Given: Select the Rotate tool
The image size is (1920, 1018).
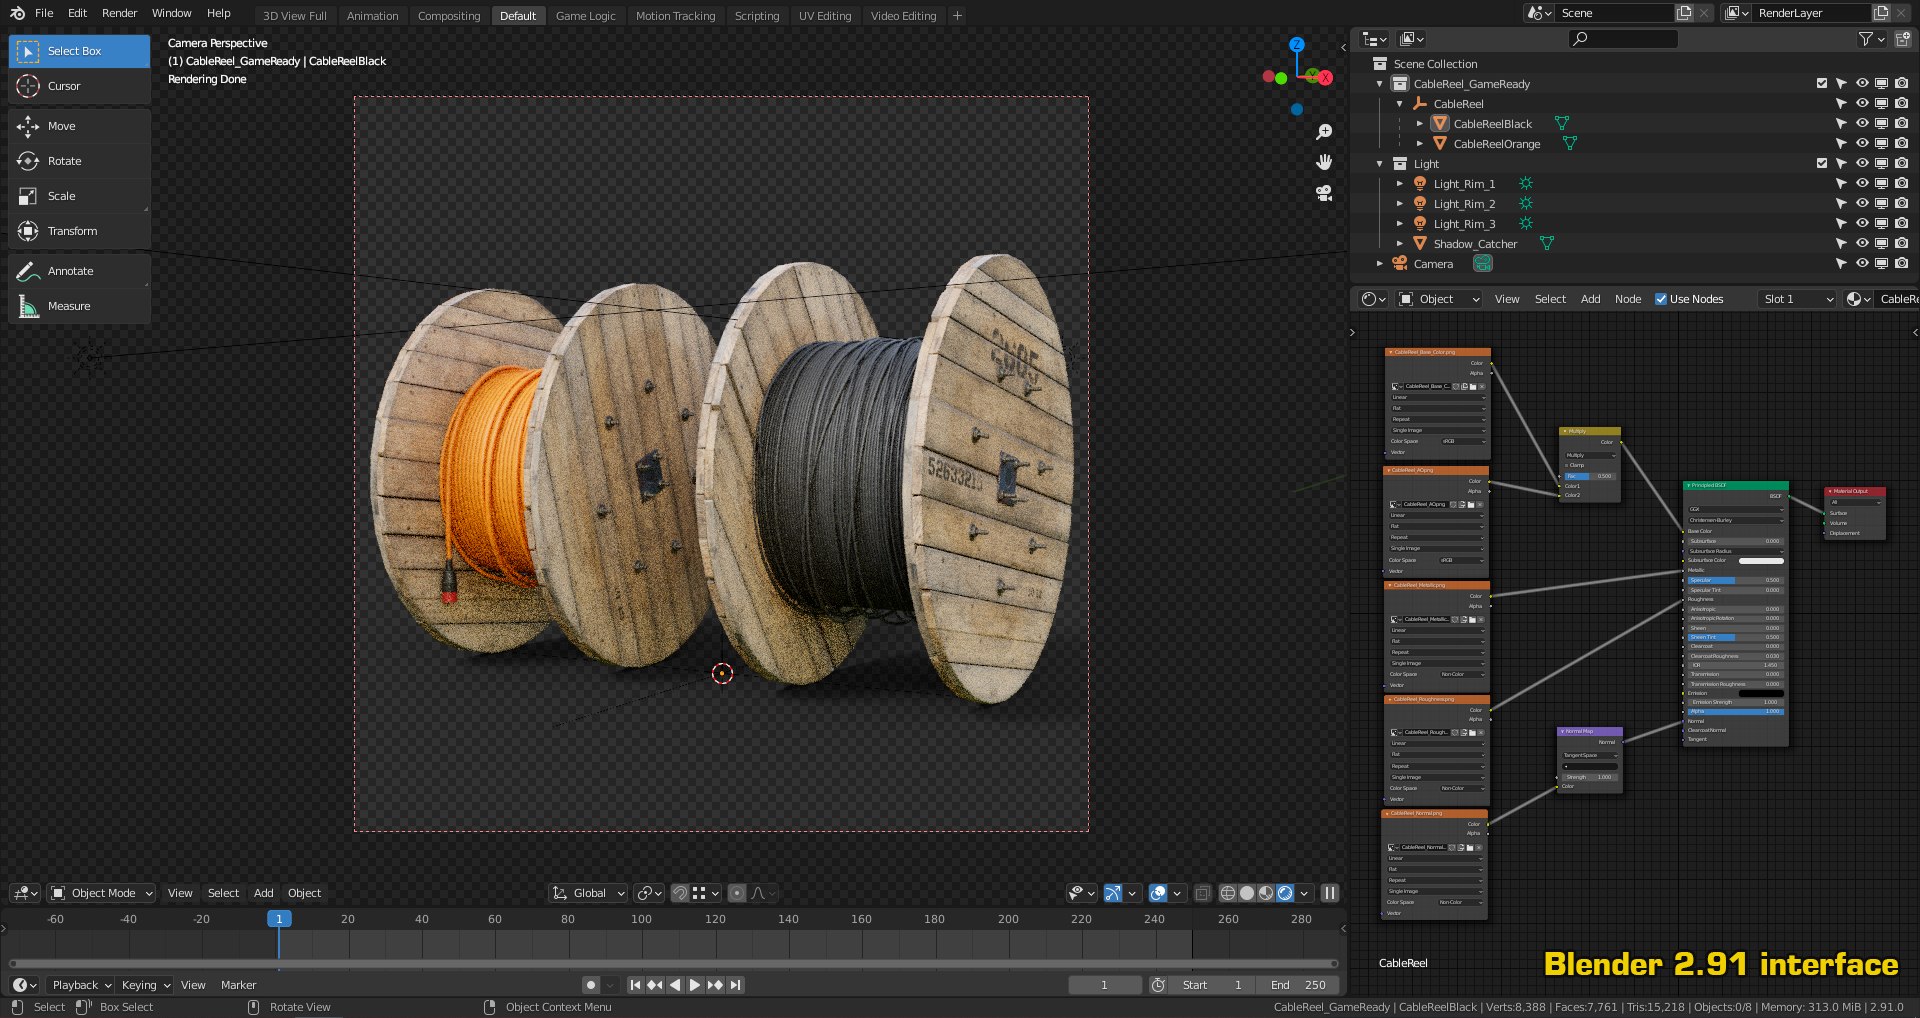Looking at the screenshot, I should click(x=79, y=161).
